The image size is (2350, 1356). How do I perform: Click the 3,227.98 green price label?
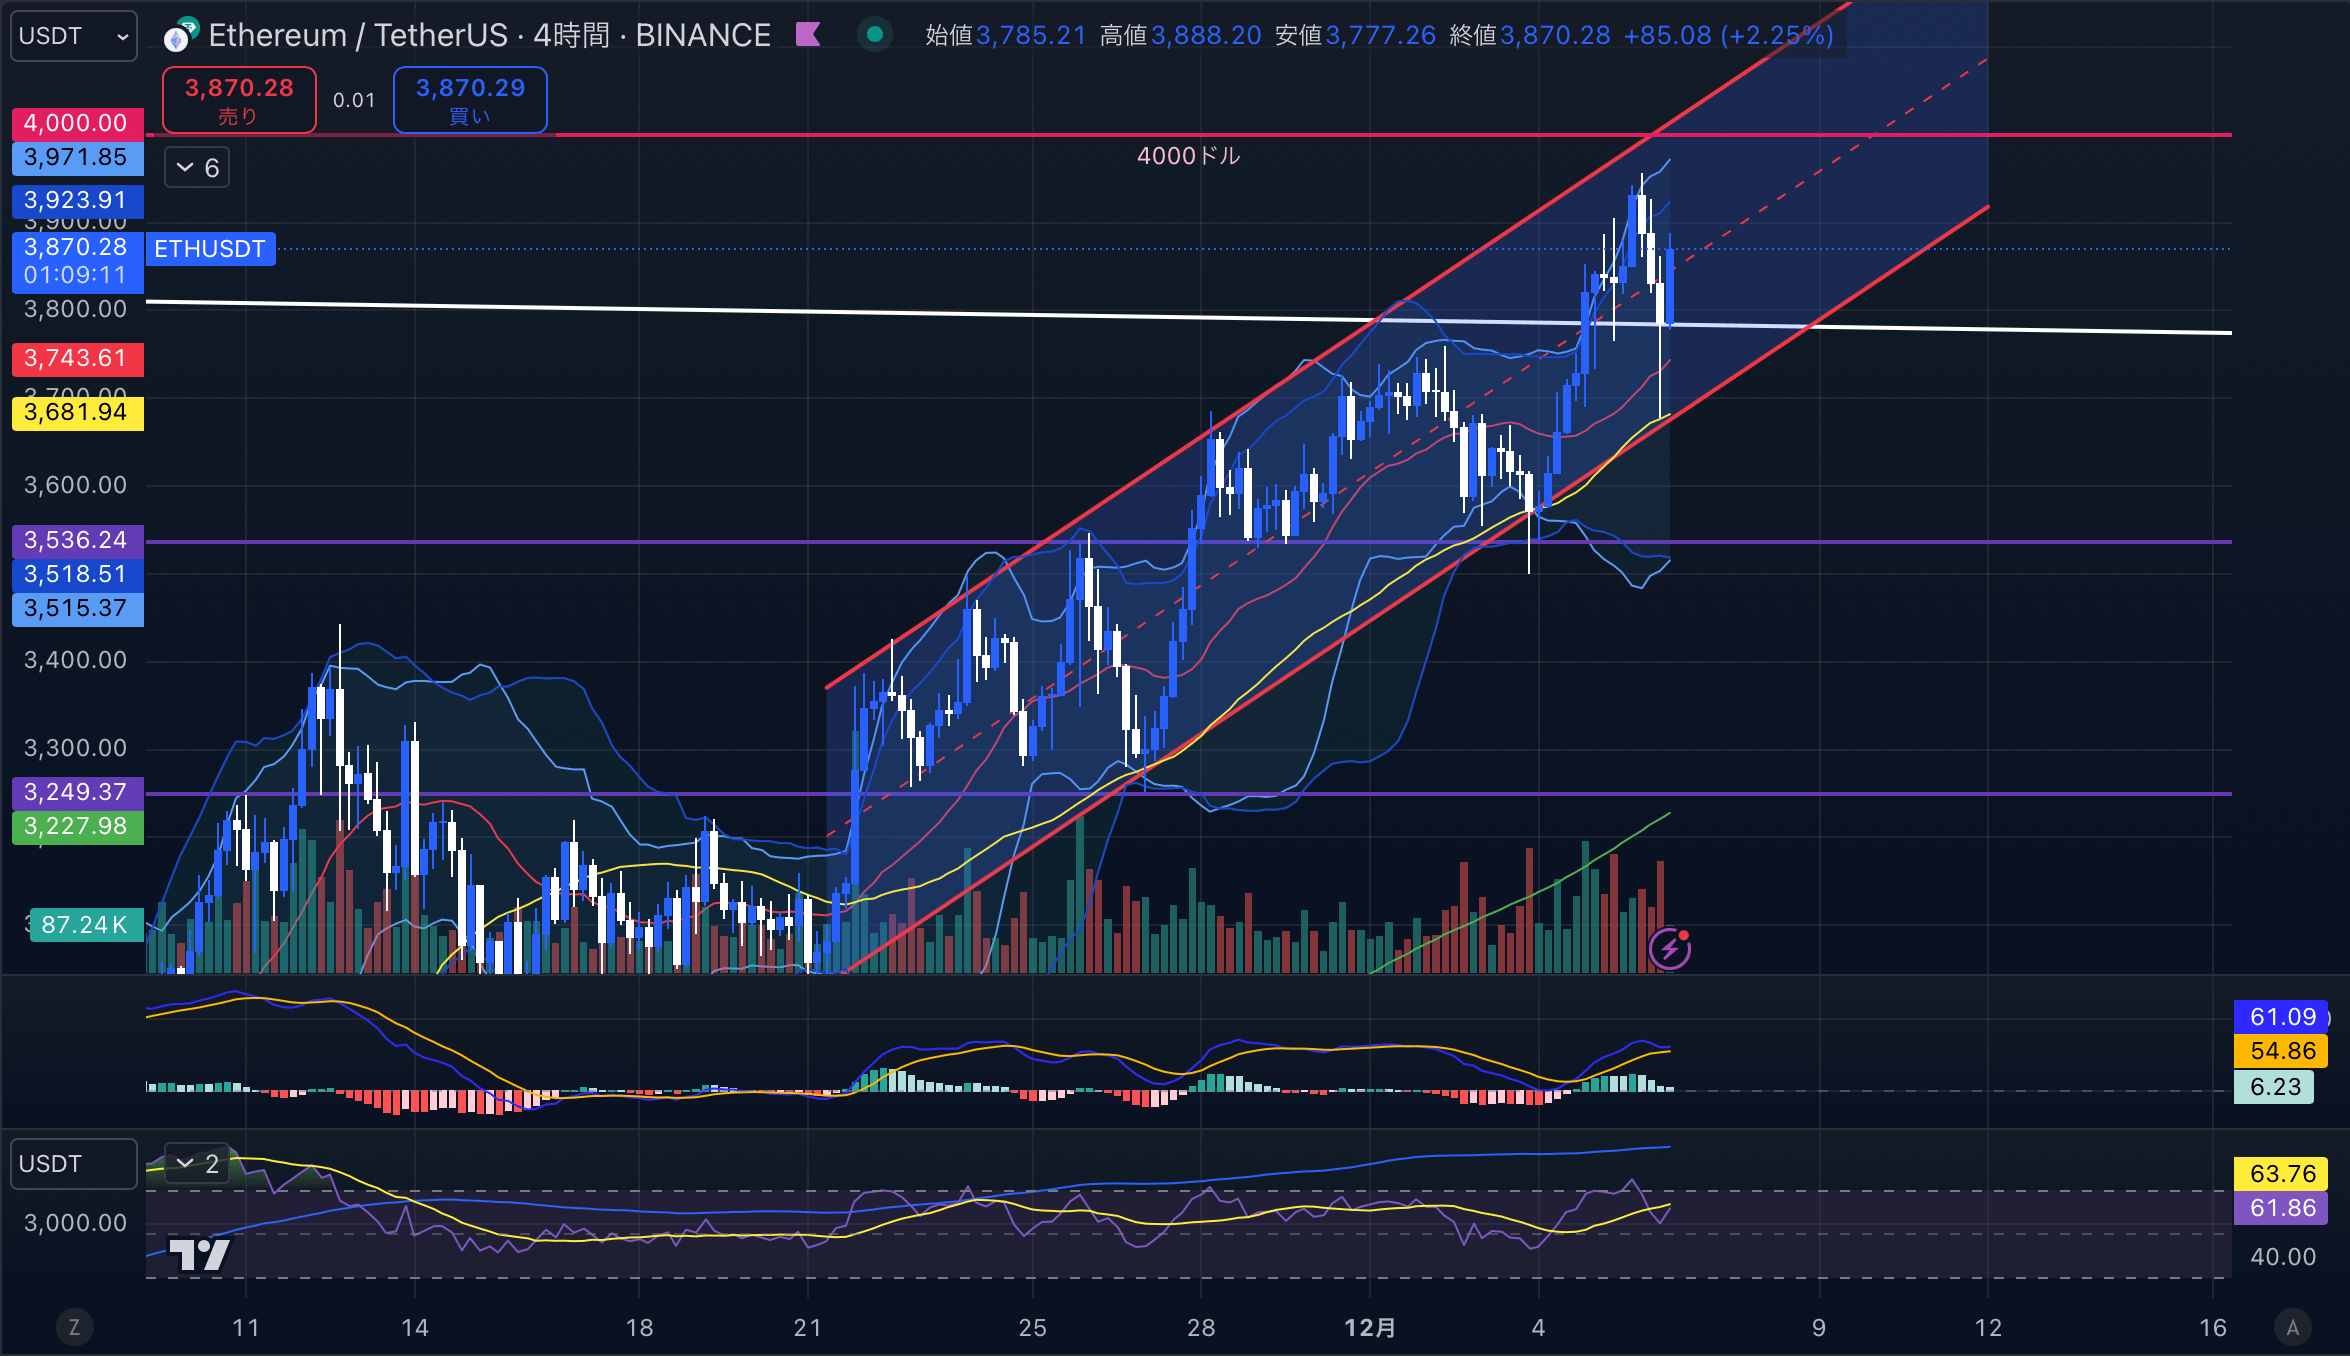click(x=77, y=827)
